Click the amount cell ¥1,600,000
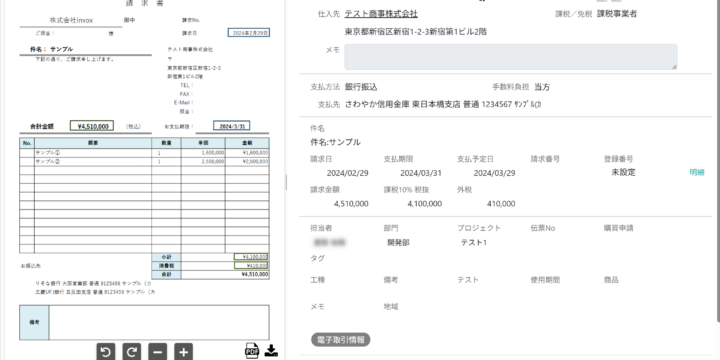The height and width of the screenshot is (360, 720). point(255,152)
